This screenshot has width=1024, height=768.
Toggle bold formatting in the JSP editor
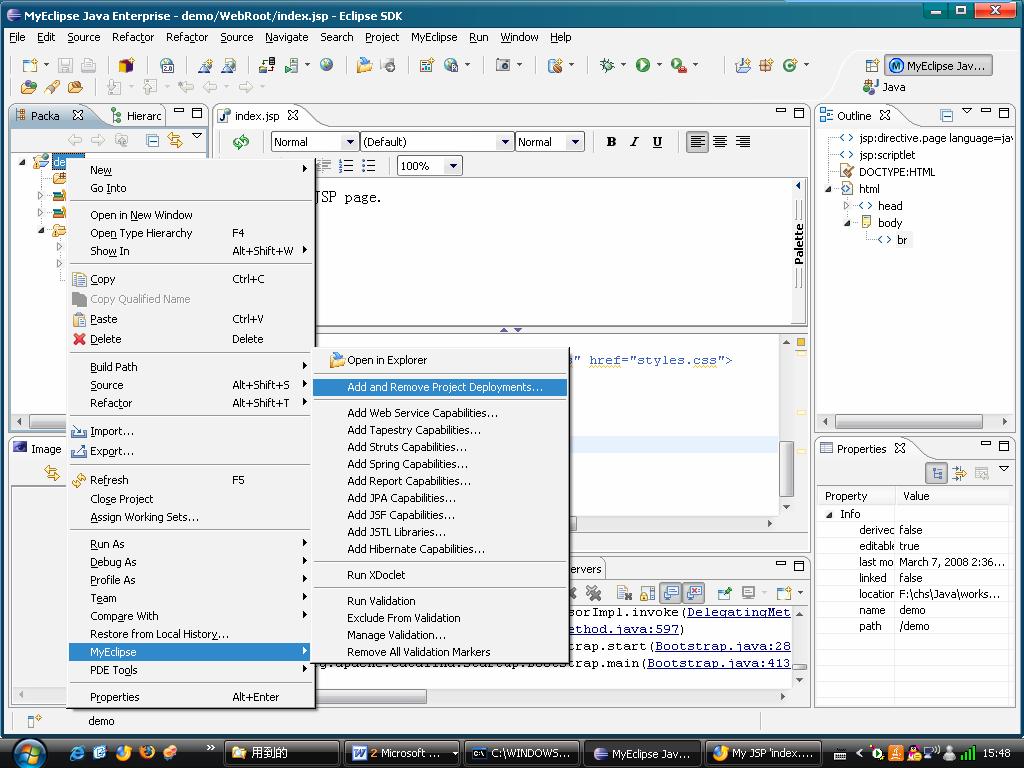click(611, 142)
